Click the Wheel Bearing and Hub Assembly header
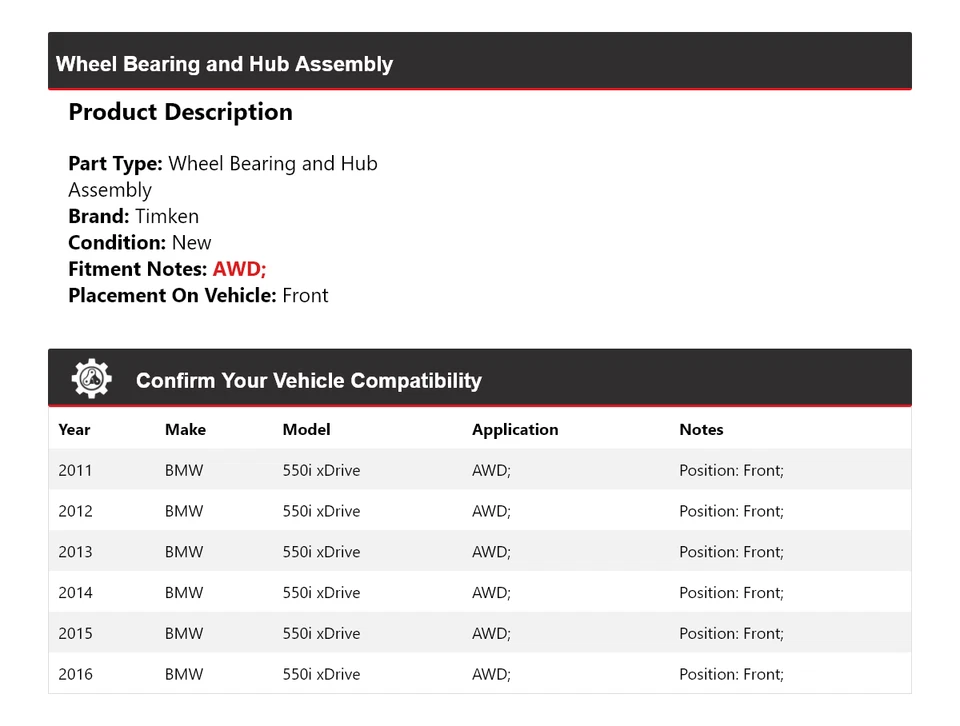This screenshot has width=960, height=726. (x=224, y=64)
